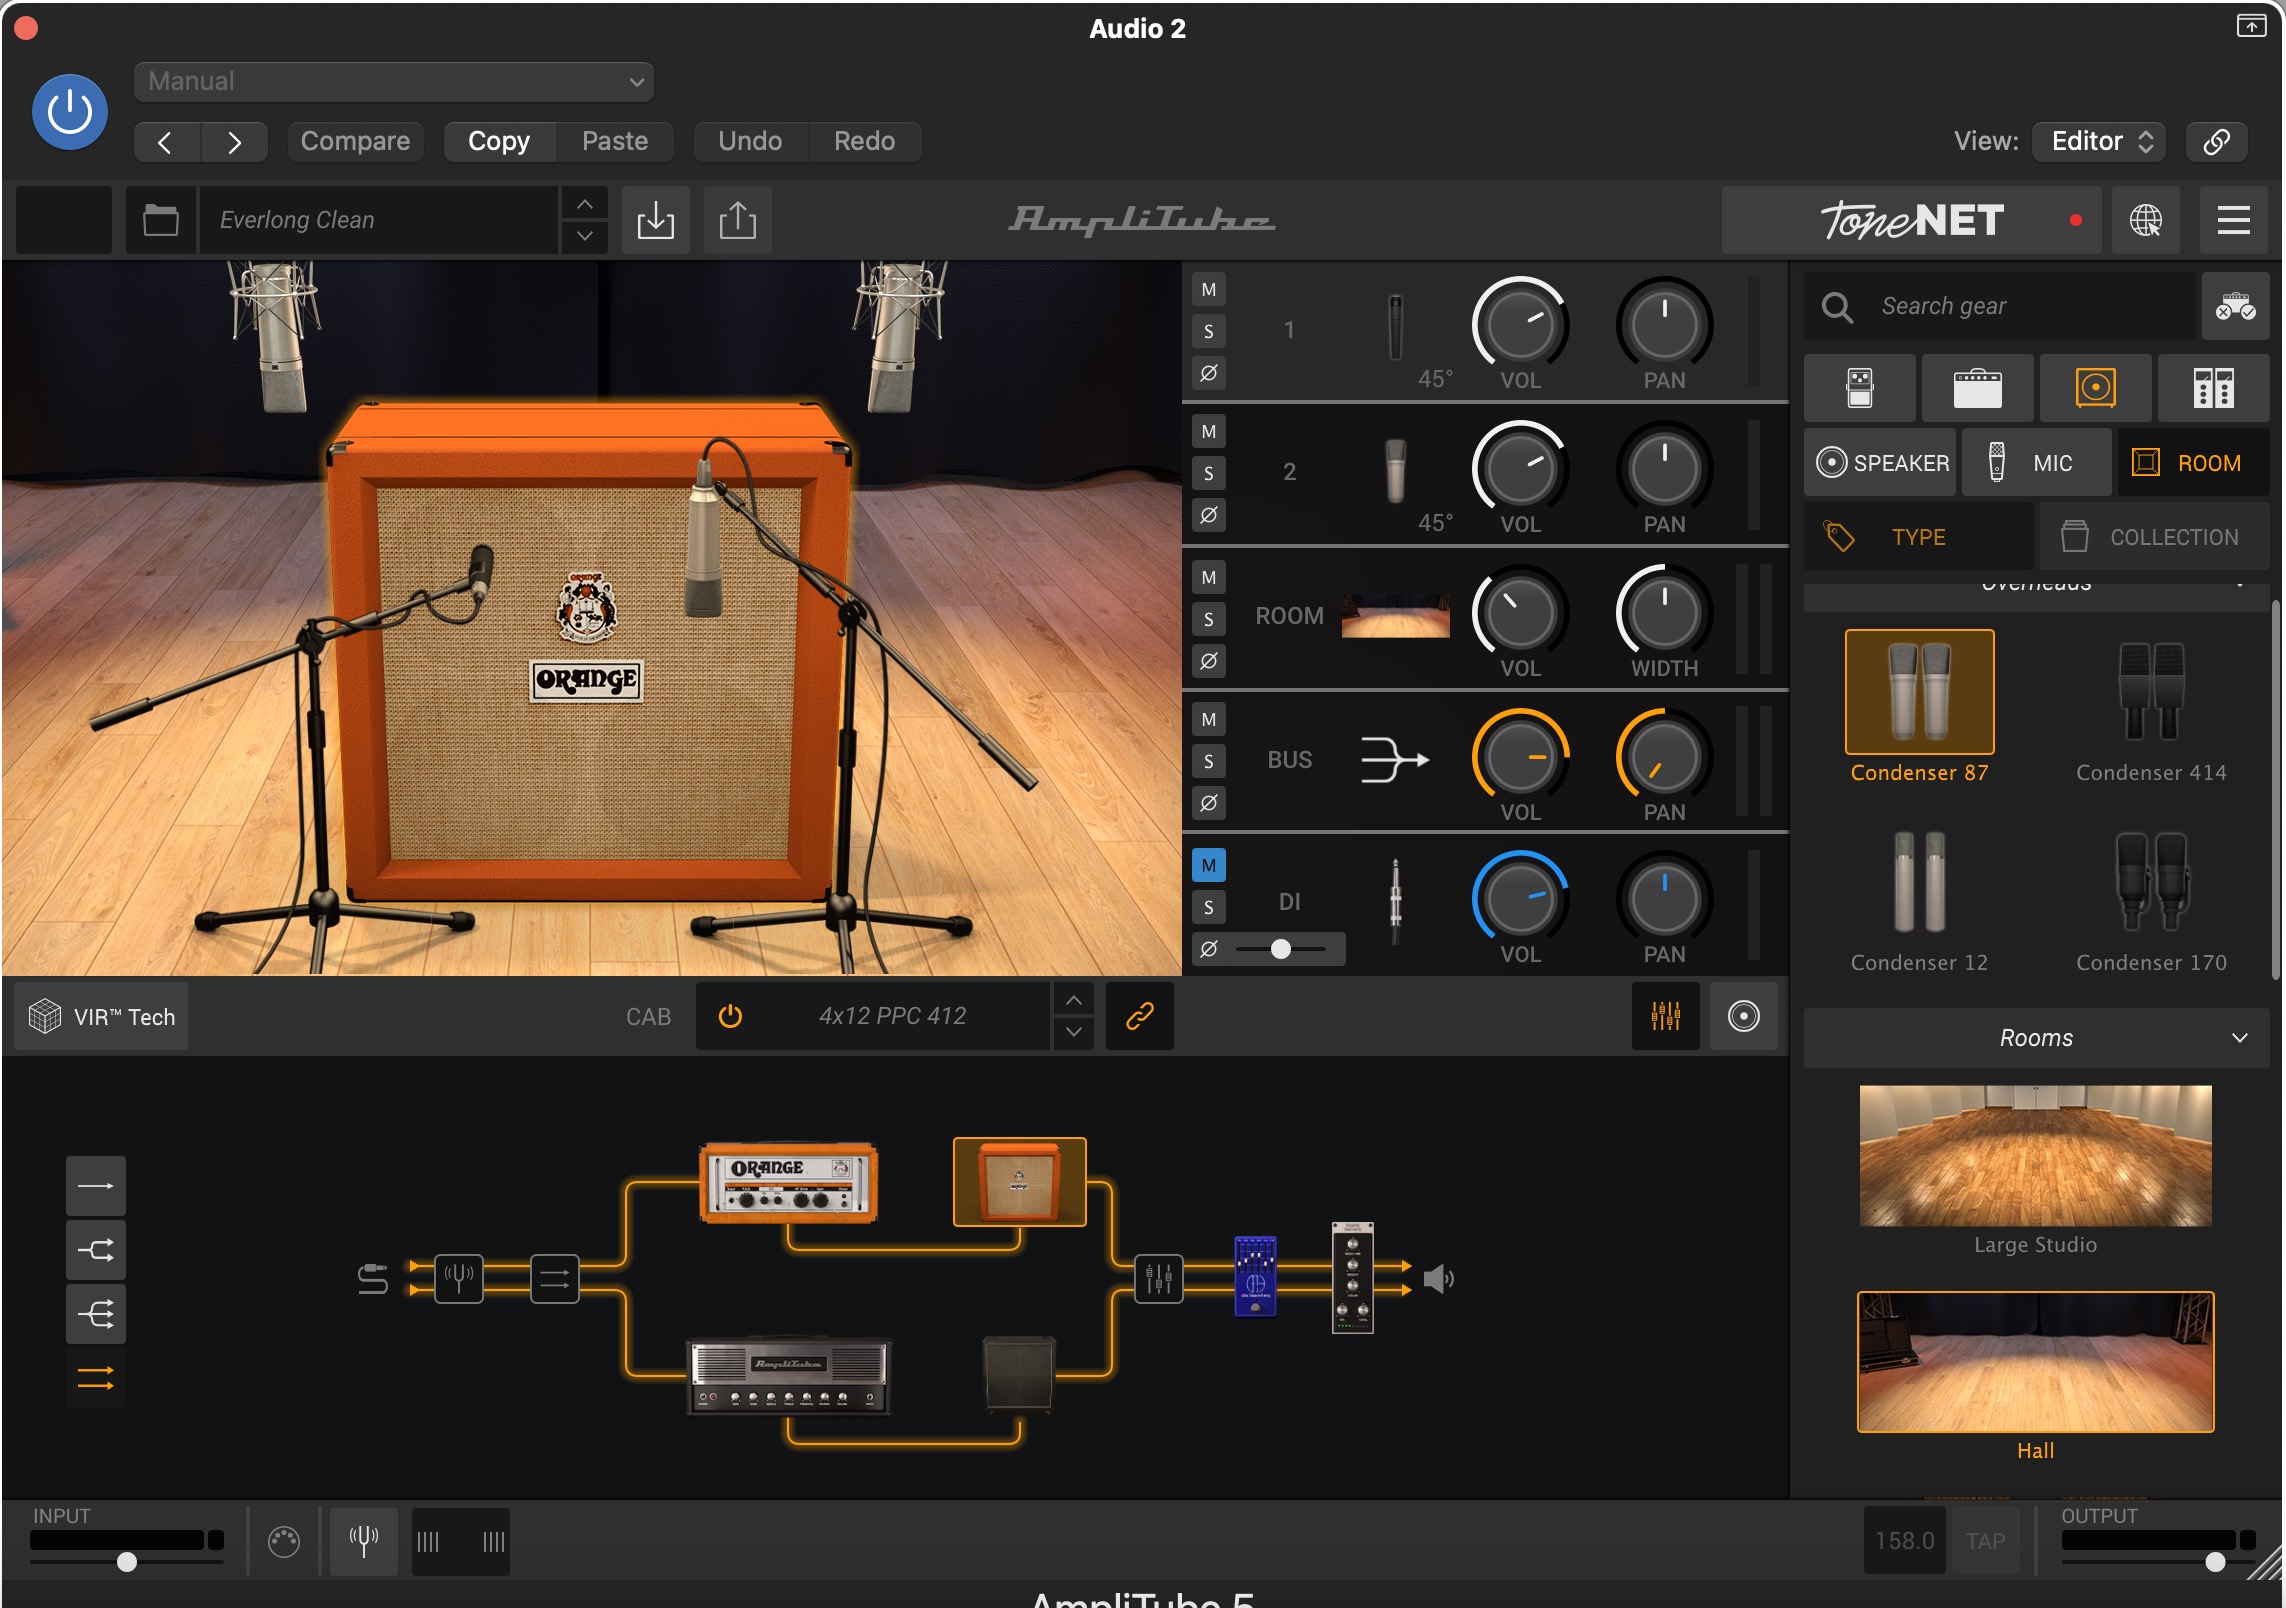The image size is (2286, 1608).
Task: Toggle the cabinet link chain icon
Action: click(x=1140, y=1017)
